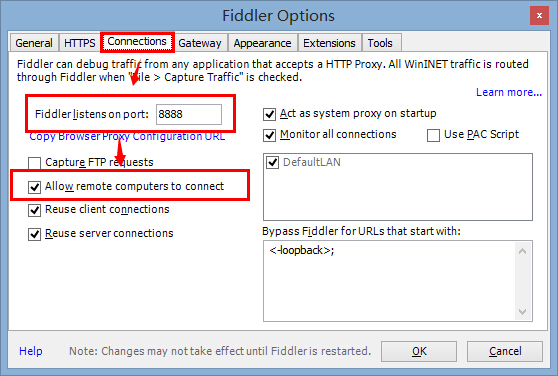
Task: Open the Extensions tab
Action: 329,43
